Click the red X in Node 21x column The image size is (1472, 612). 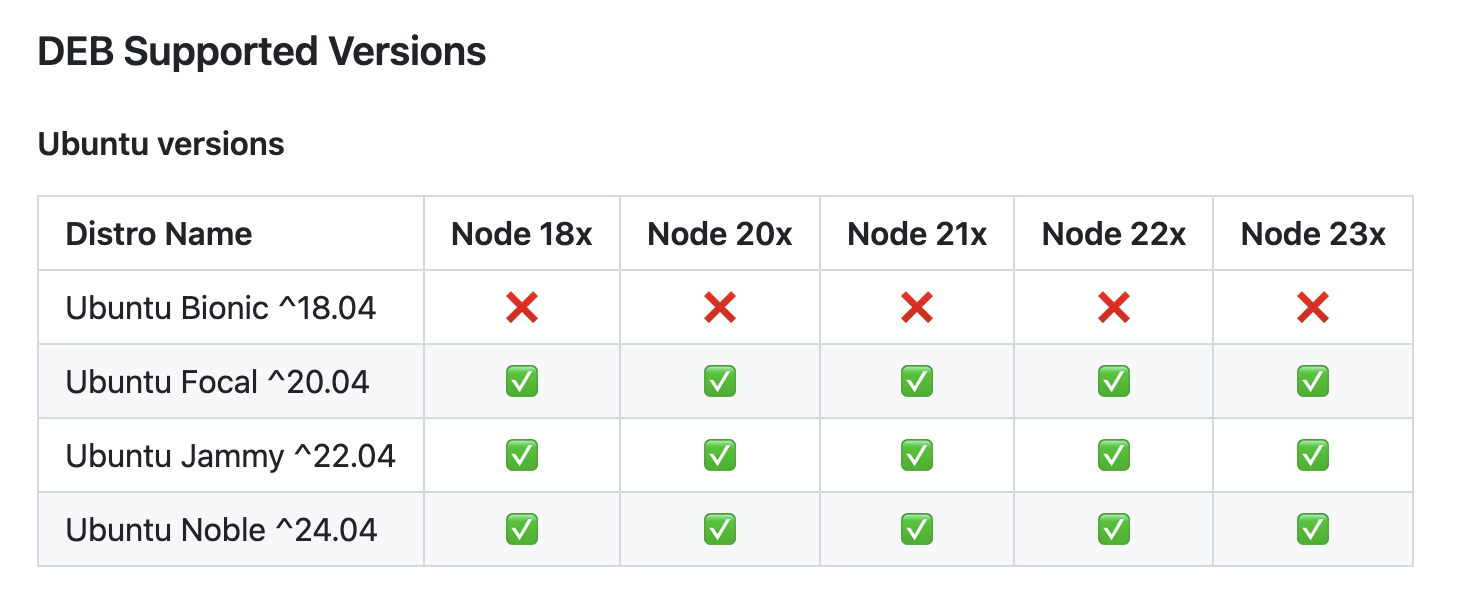pos(917,308)
